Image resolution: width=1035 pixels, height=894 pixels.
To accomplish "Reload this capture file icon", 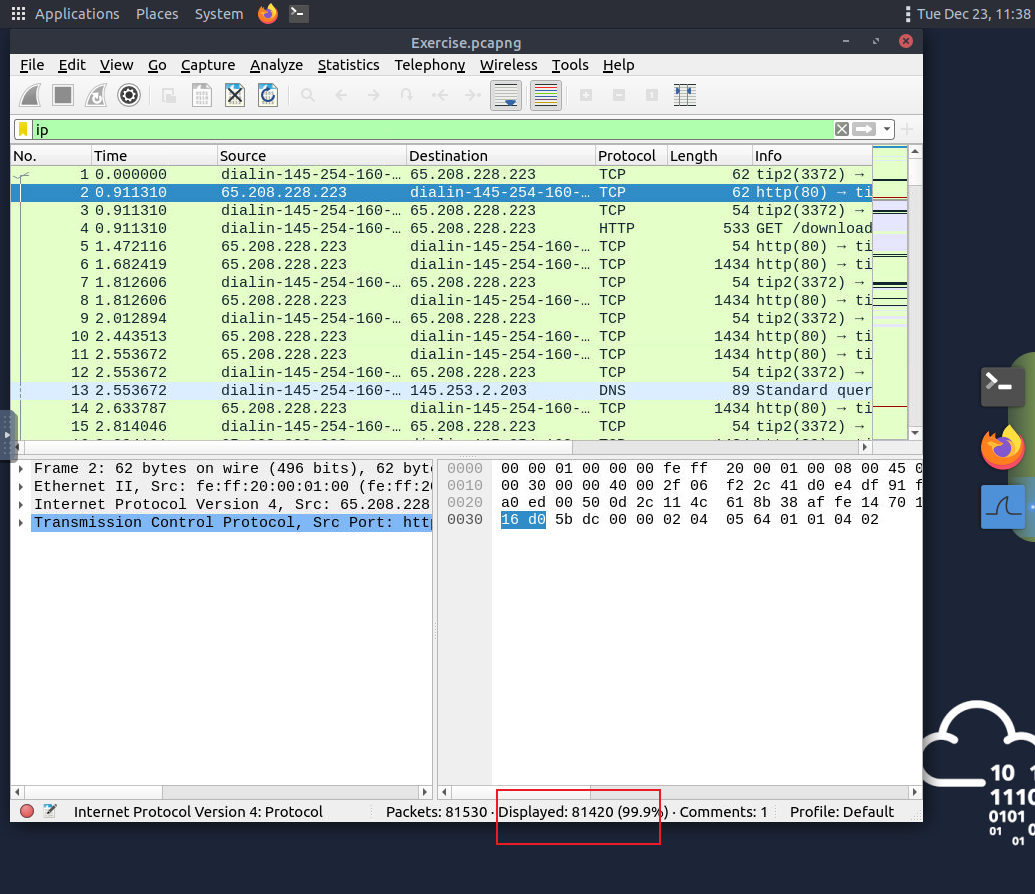I will [x=268, y=96].
